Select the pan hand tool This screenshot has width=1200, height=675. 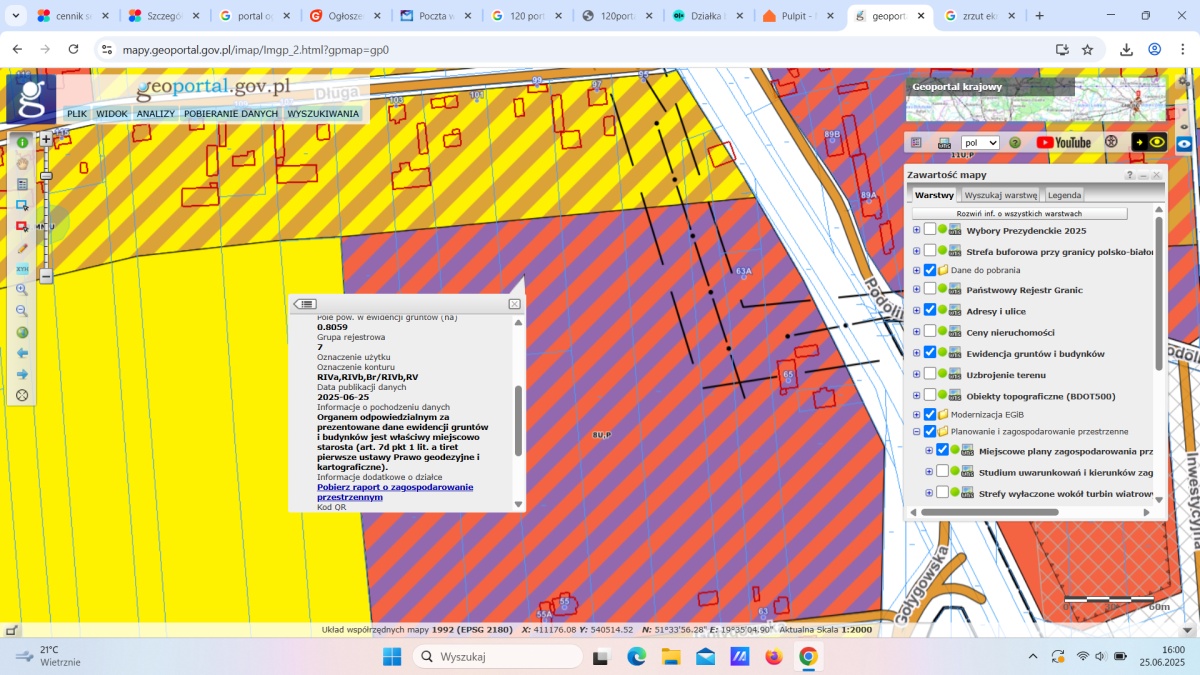click(22, 163)
